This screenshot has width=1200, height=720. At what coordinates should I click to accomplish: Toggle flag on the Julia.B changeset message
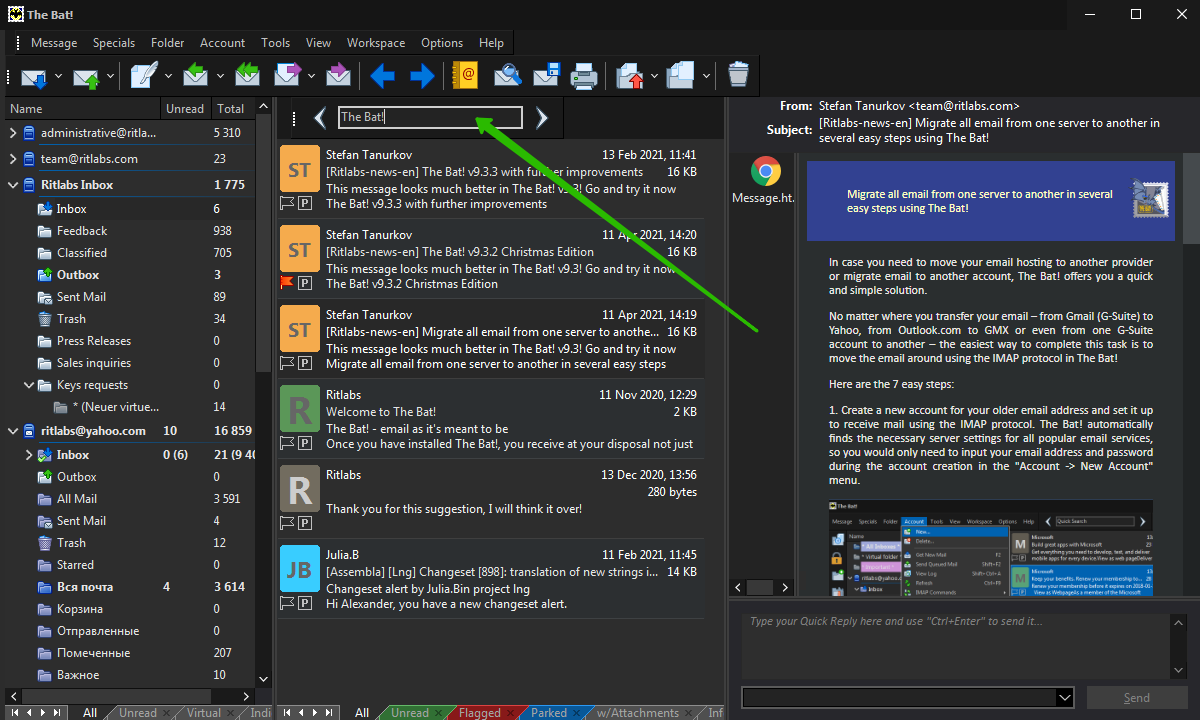click(x=287, y=603)
